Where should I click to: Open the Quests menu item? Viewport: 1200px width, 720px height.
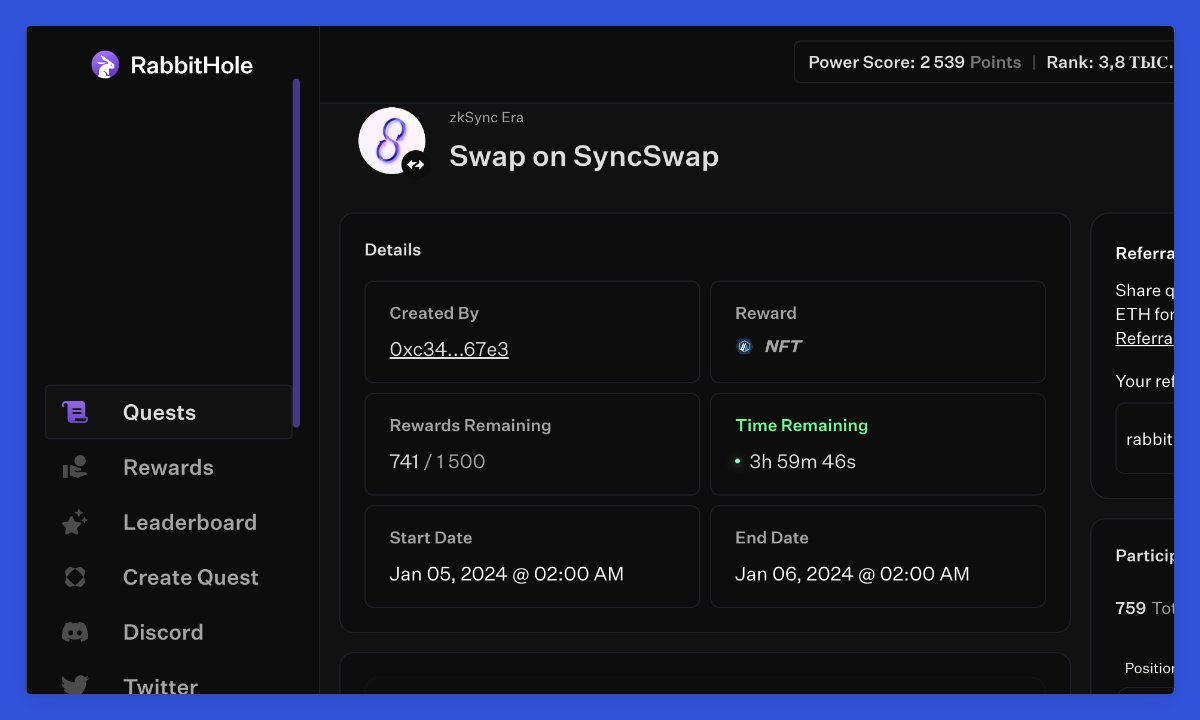[169, 412]
